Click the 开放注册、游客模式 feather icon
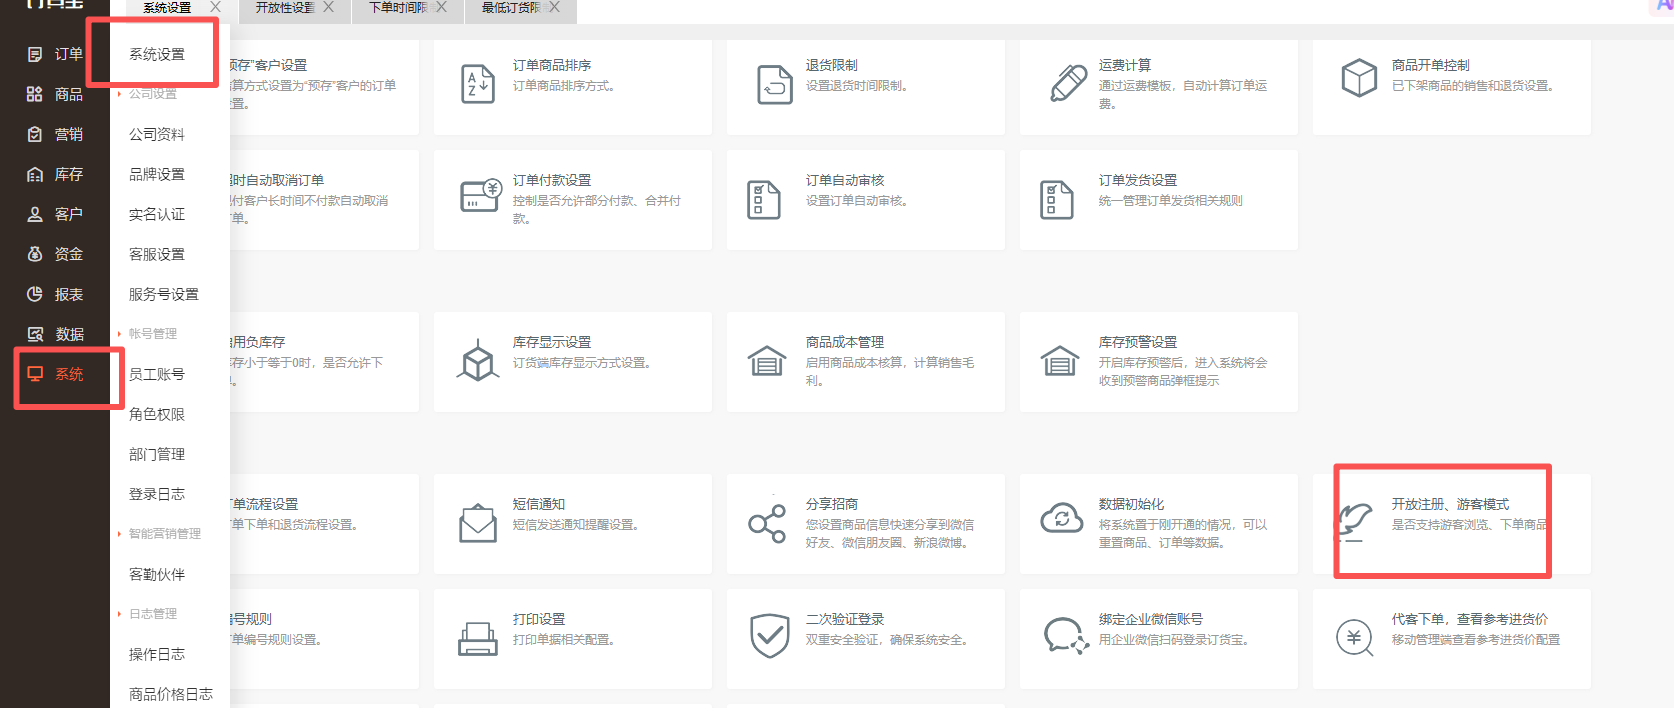Screen dimensions: 1674x708 coord(1354,522)
